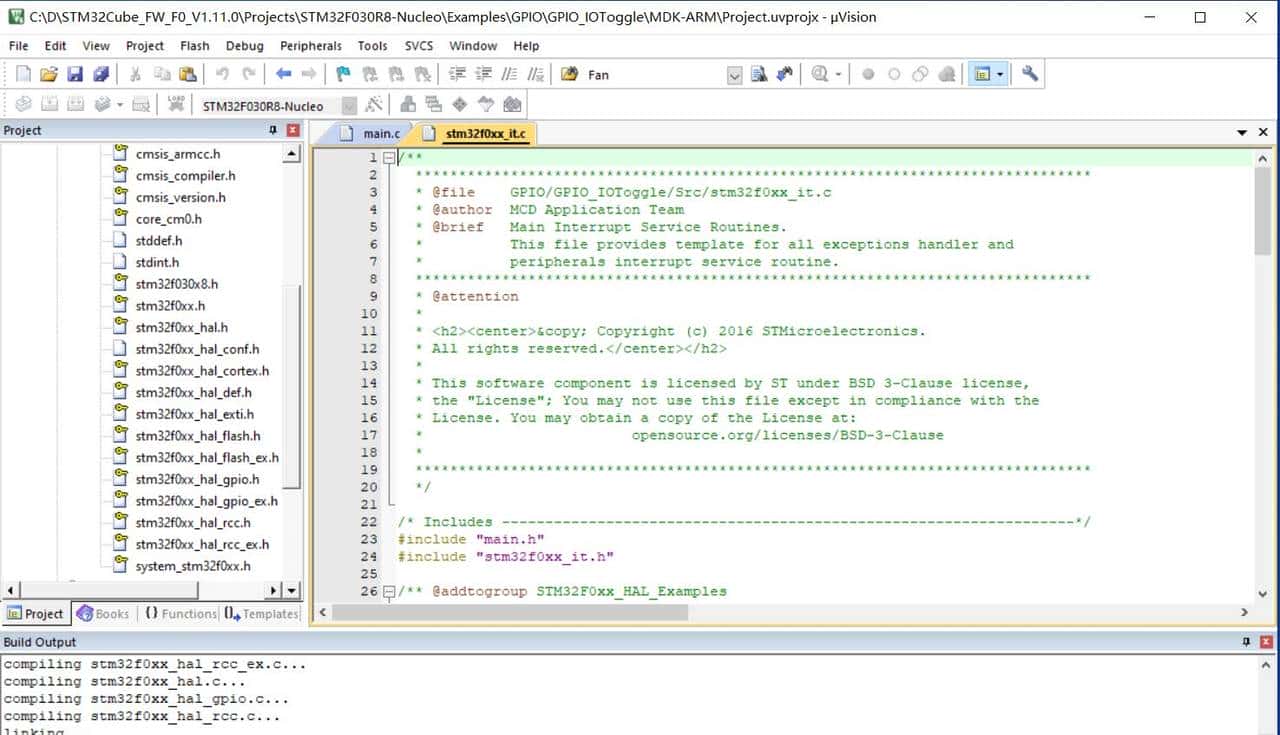Toggle the Build Output pin
Image resolution: width=1280 pixels, height=735 pixels.
[x=1246, y=642]
